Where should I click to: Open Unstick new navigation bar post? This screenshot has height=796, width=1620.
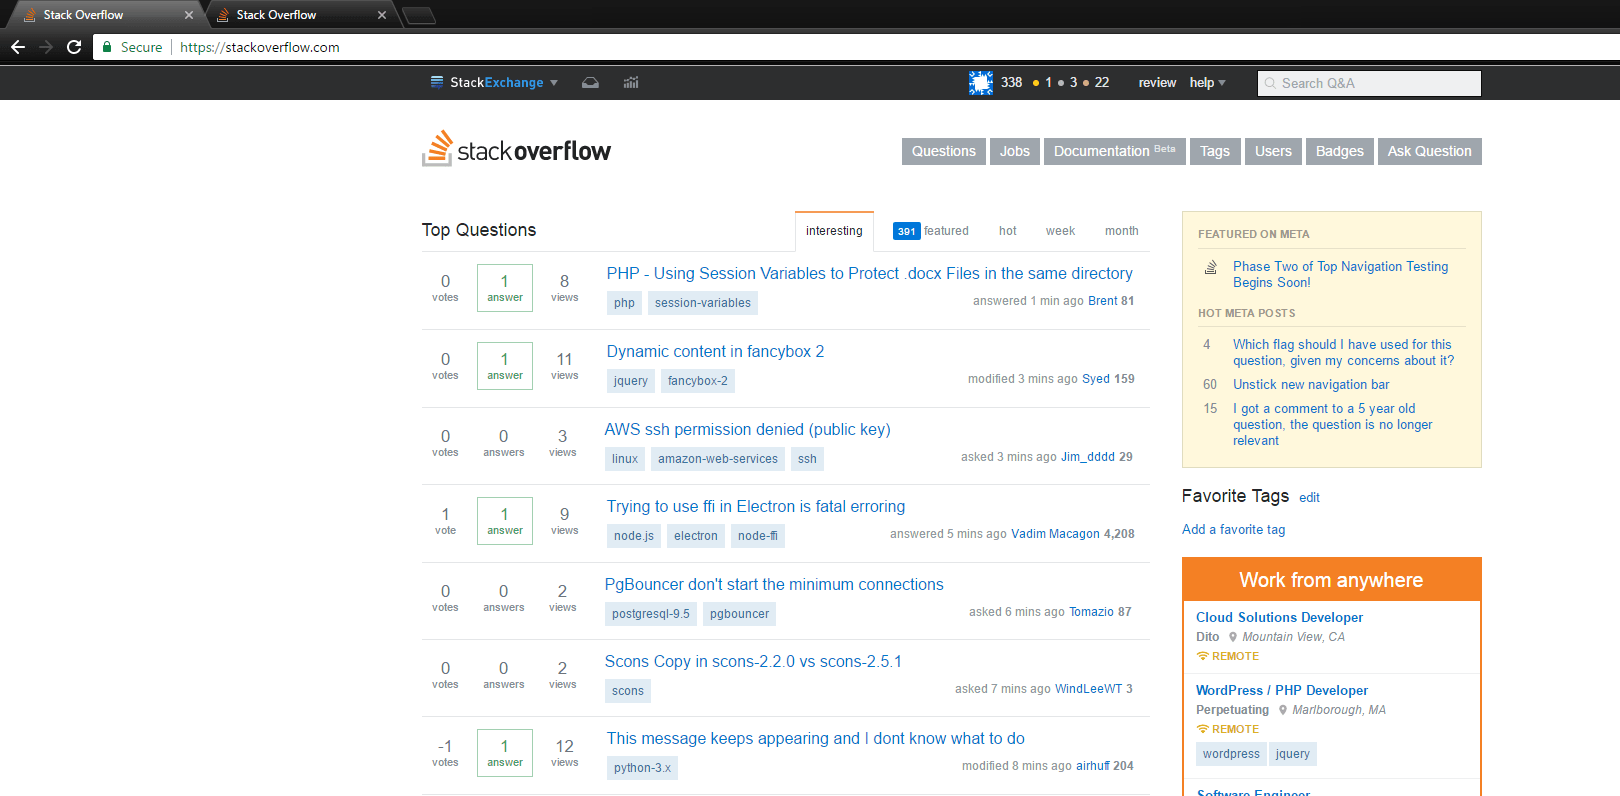(x=1311, y=384)
